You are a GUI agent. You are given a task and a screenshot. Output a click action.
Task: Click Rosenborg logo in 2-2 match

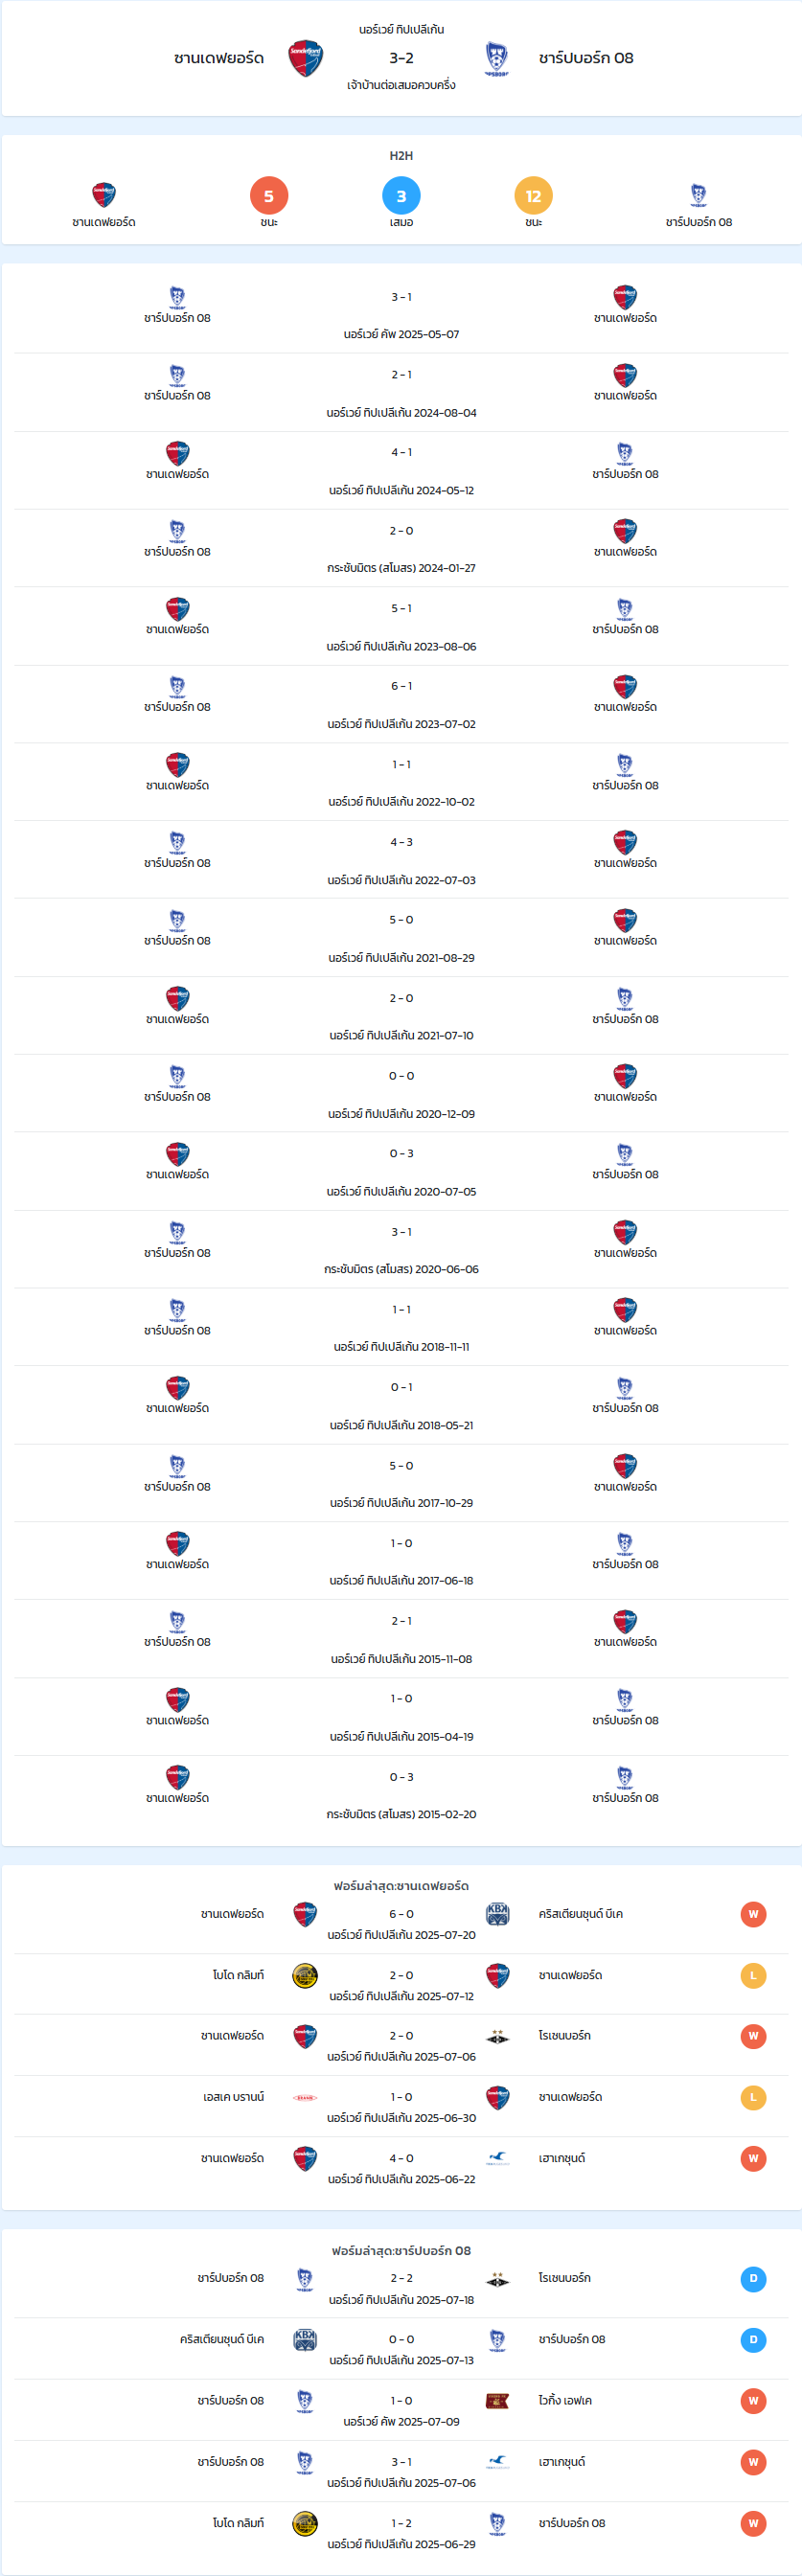497,2279
